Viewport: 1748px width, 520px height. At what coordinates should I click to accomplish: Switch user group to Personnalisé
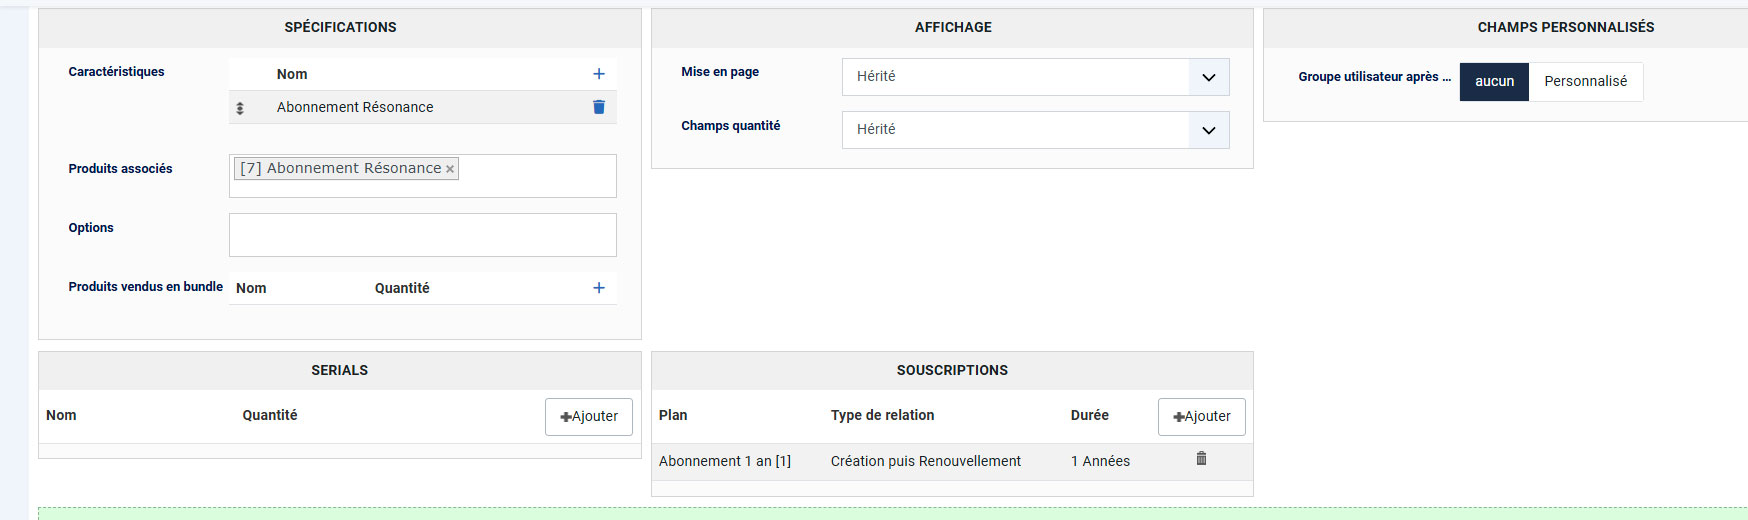(1585, 82)
